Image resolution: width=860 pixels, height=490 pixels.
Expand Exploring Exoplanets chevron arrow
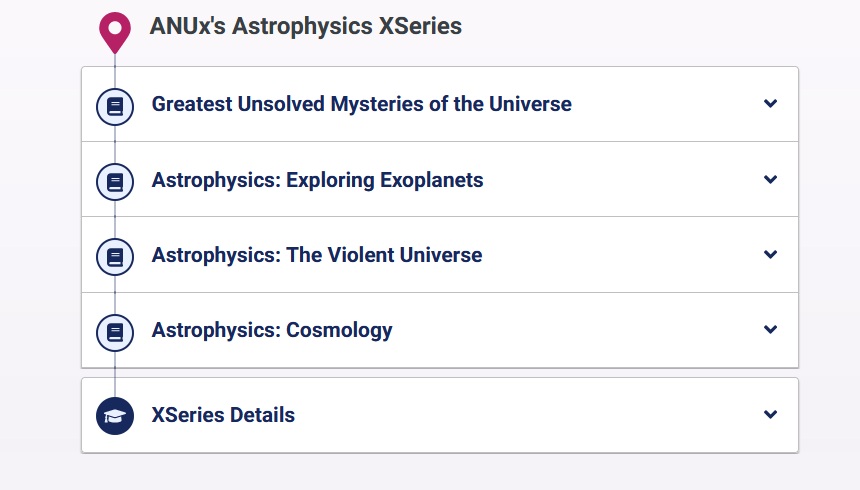(770, 180)
